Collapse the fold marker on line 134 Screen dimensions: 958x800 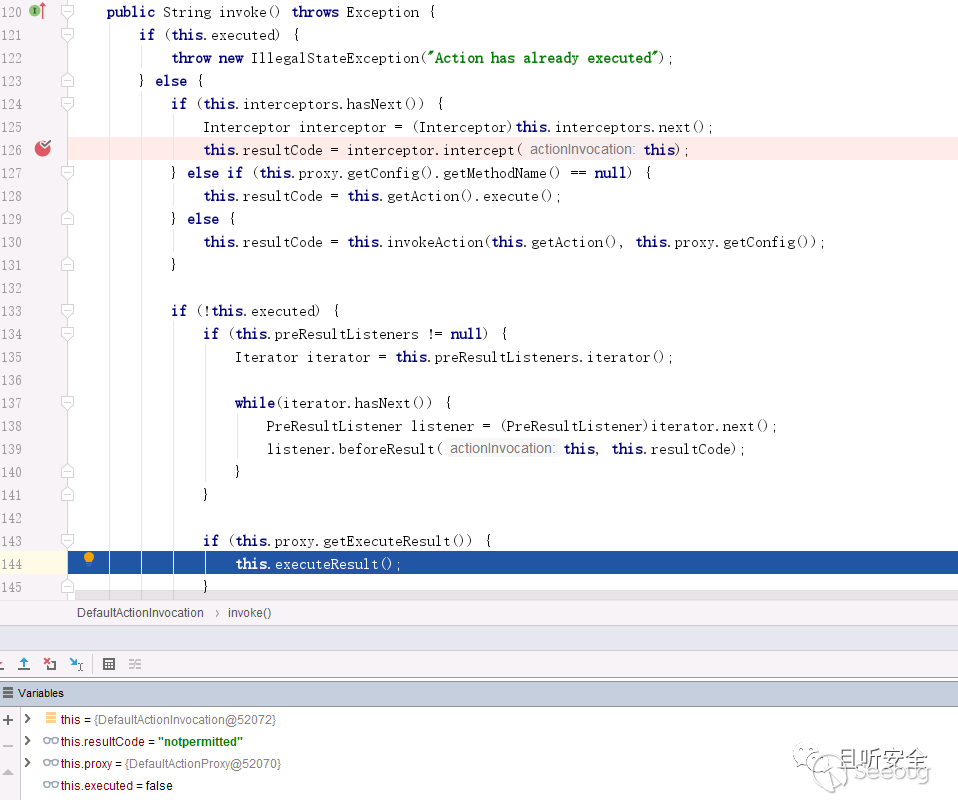pos(68,334)
